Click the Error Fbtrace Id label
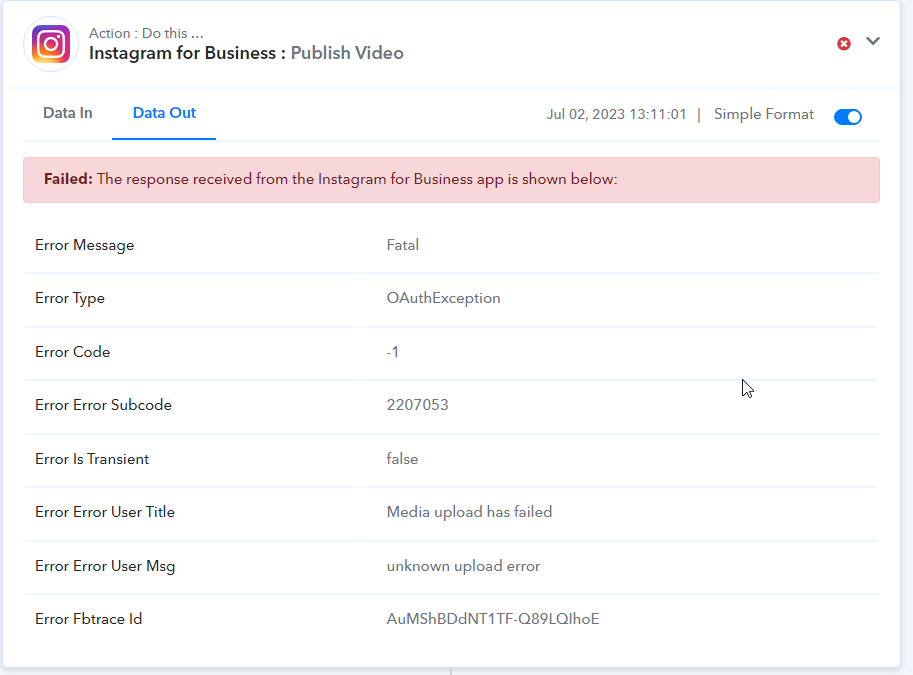This screenshot has width=913, height=675. click(89, 619)
